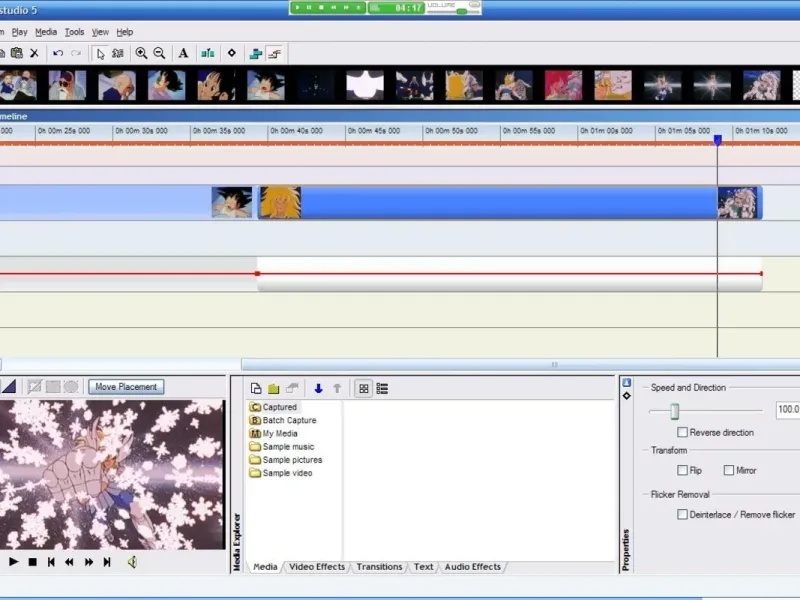Click the blue import down-arrow in Media Explorer
800x600 pixels.
[318, 388]
